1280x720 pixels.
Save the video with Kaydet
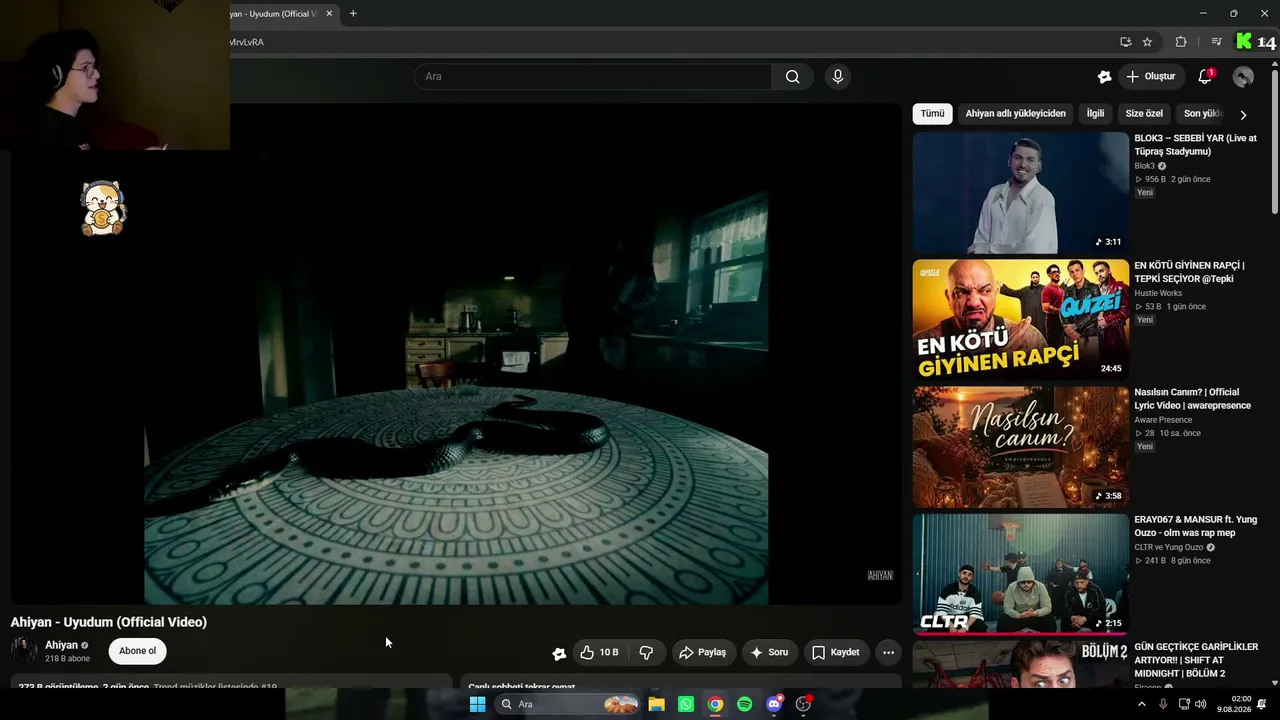point(835,652)
